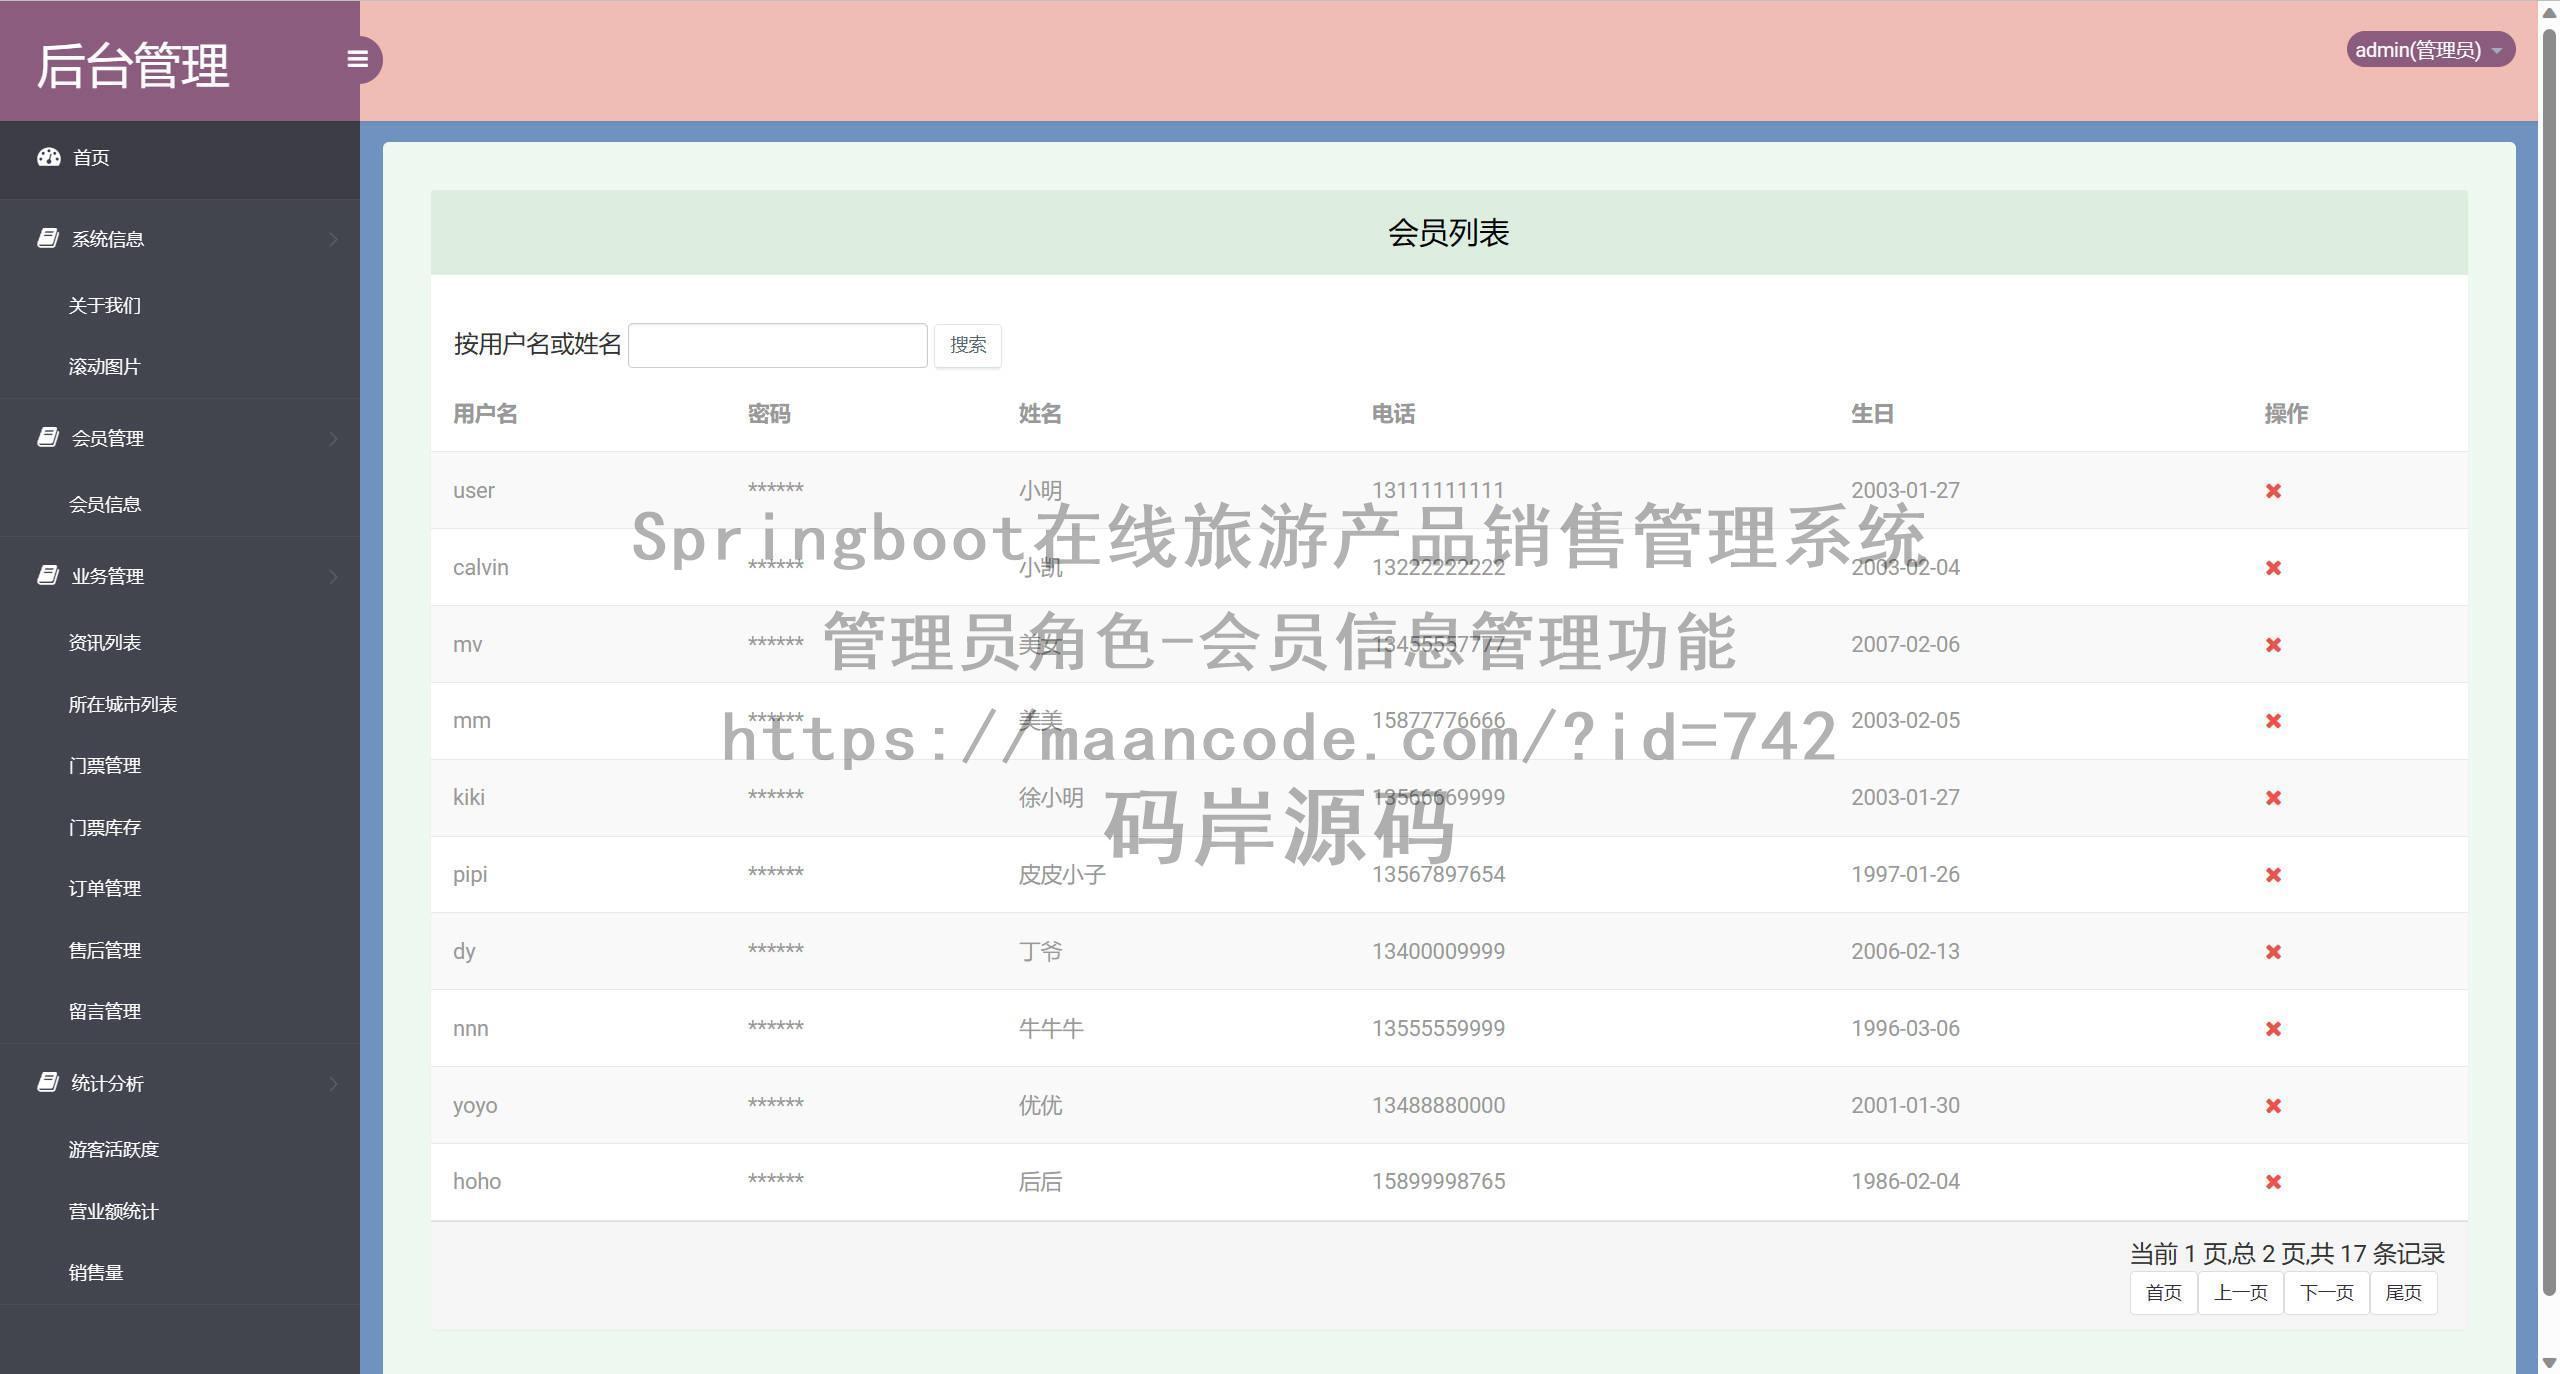Screen dimensions: 2560x1374
Task: Click the username cell 'hoho'
Action: tap(477, 1182)
